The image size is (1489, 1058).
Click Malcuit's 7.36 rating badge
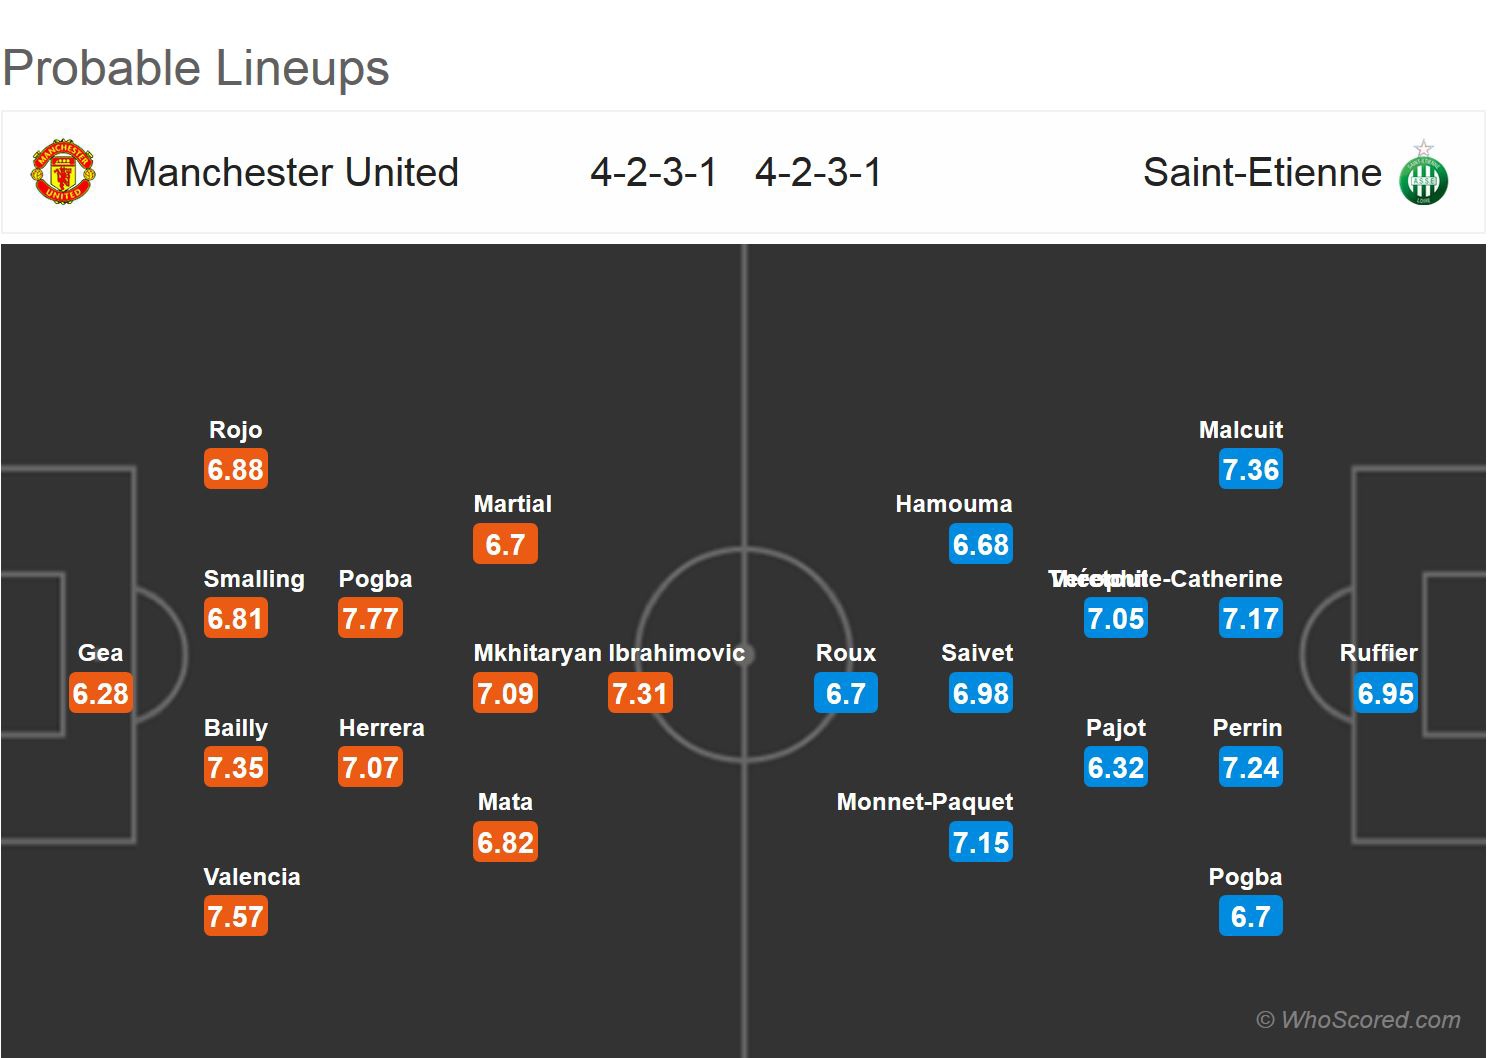(x=1250, y=470)
